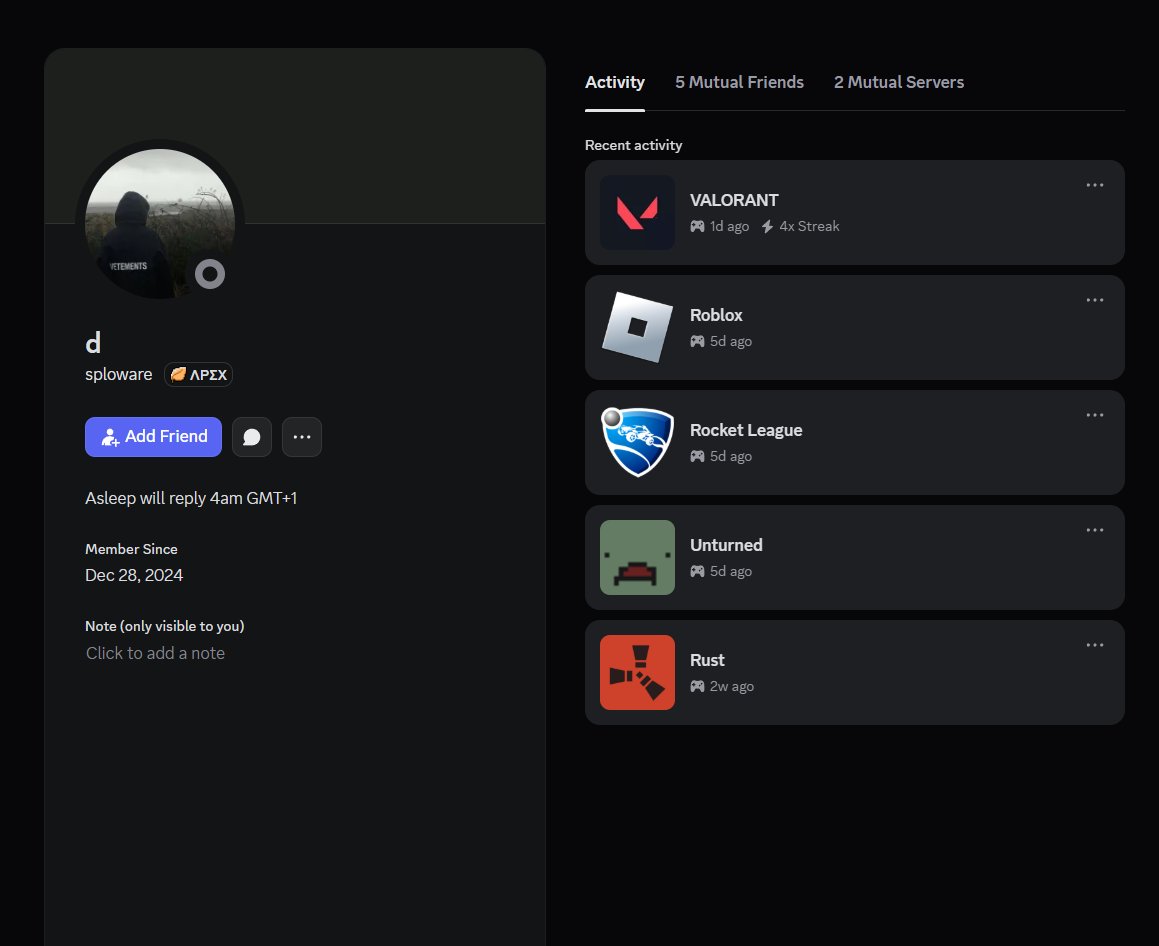Open the Rocket League activity options menu
The width and height of the screenshot is (1159, 946).
[1095, 415]
